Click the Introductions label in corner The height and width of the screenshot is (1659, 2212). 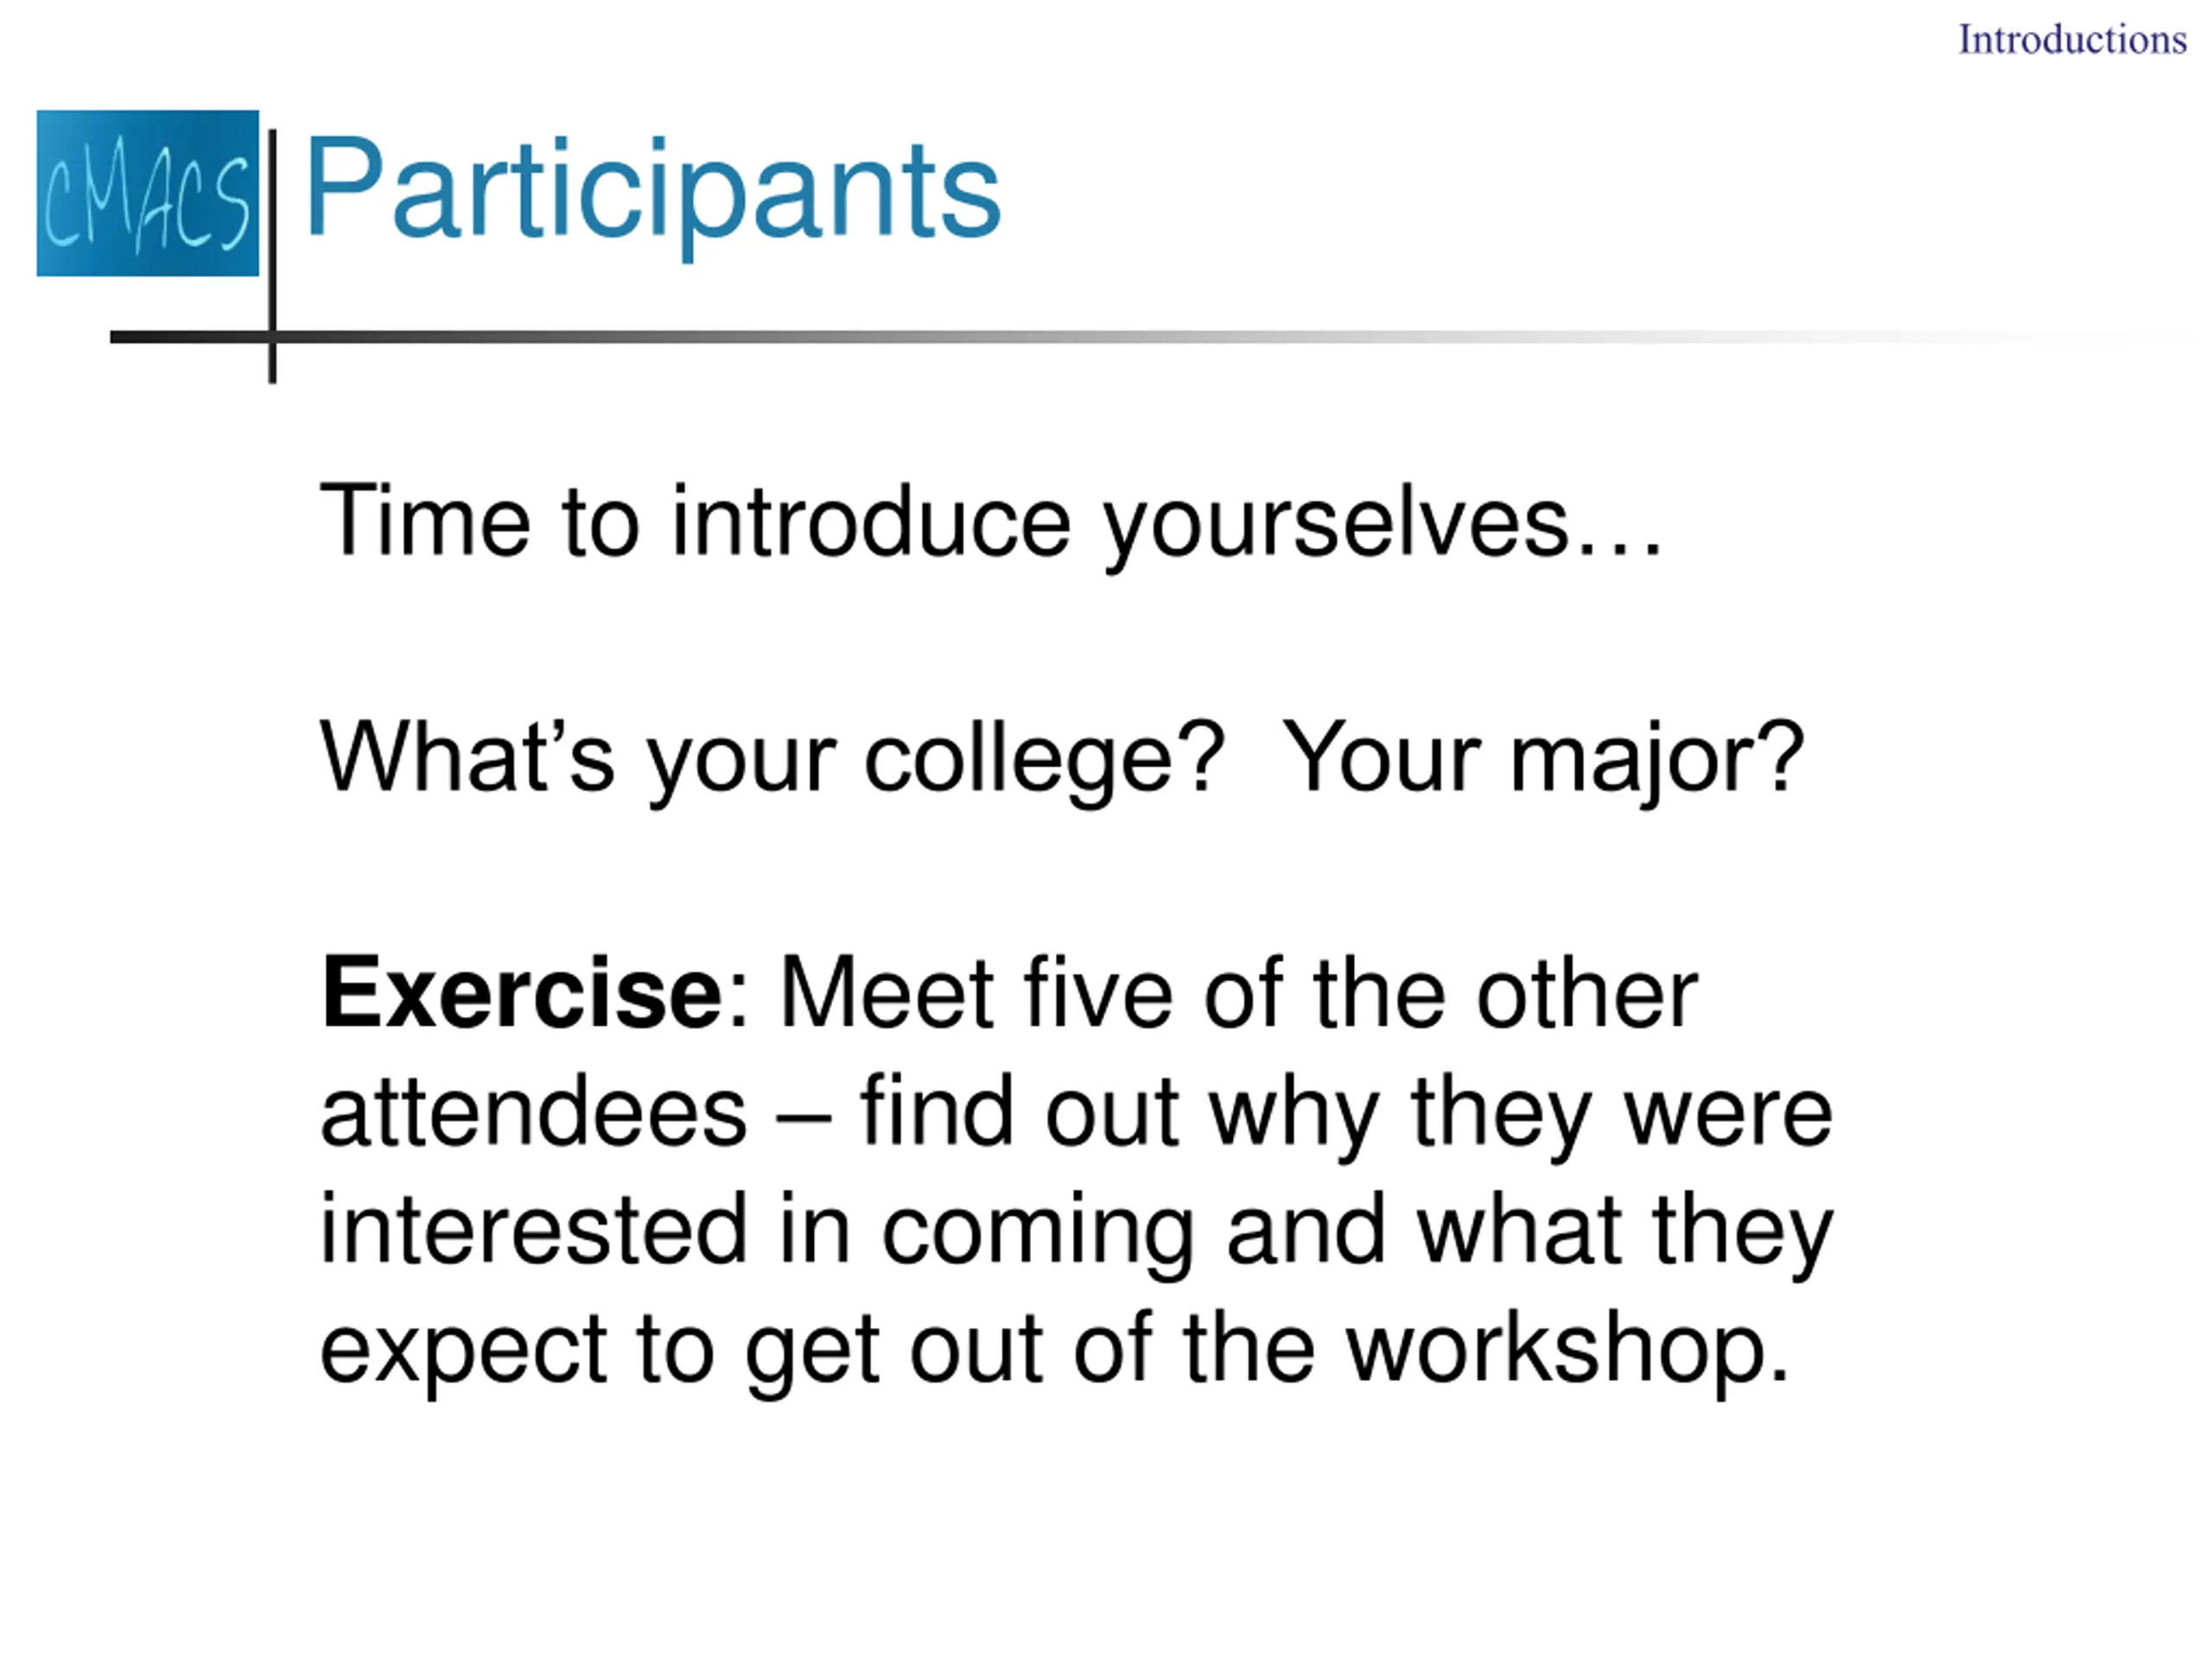pyautogui.click(x=2072, y=40)
